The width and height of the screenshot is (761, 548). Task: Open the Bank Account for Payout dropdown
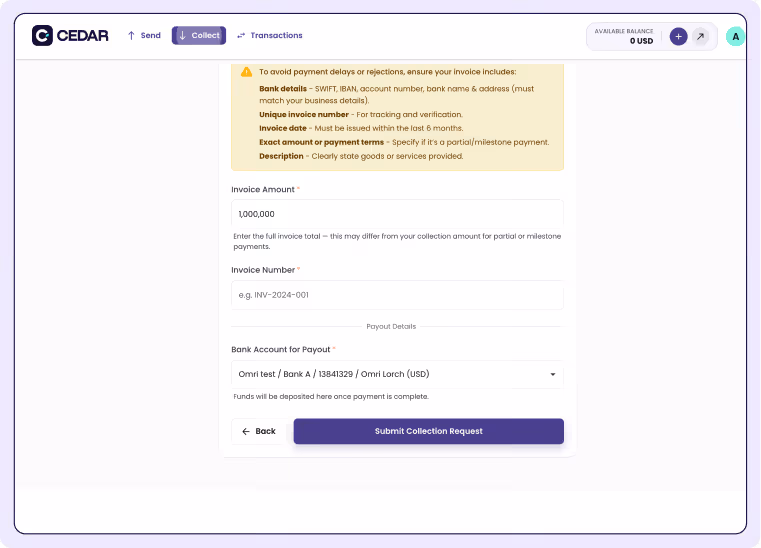[x=397, y=374]
